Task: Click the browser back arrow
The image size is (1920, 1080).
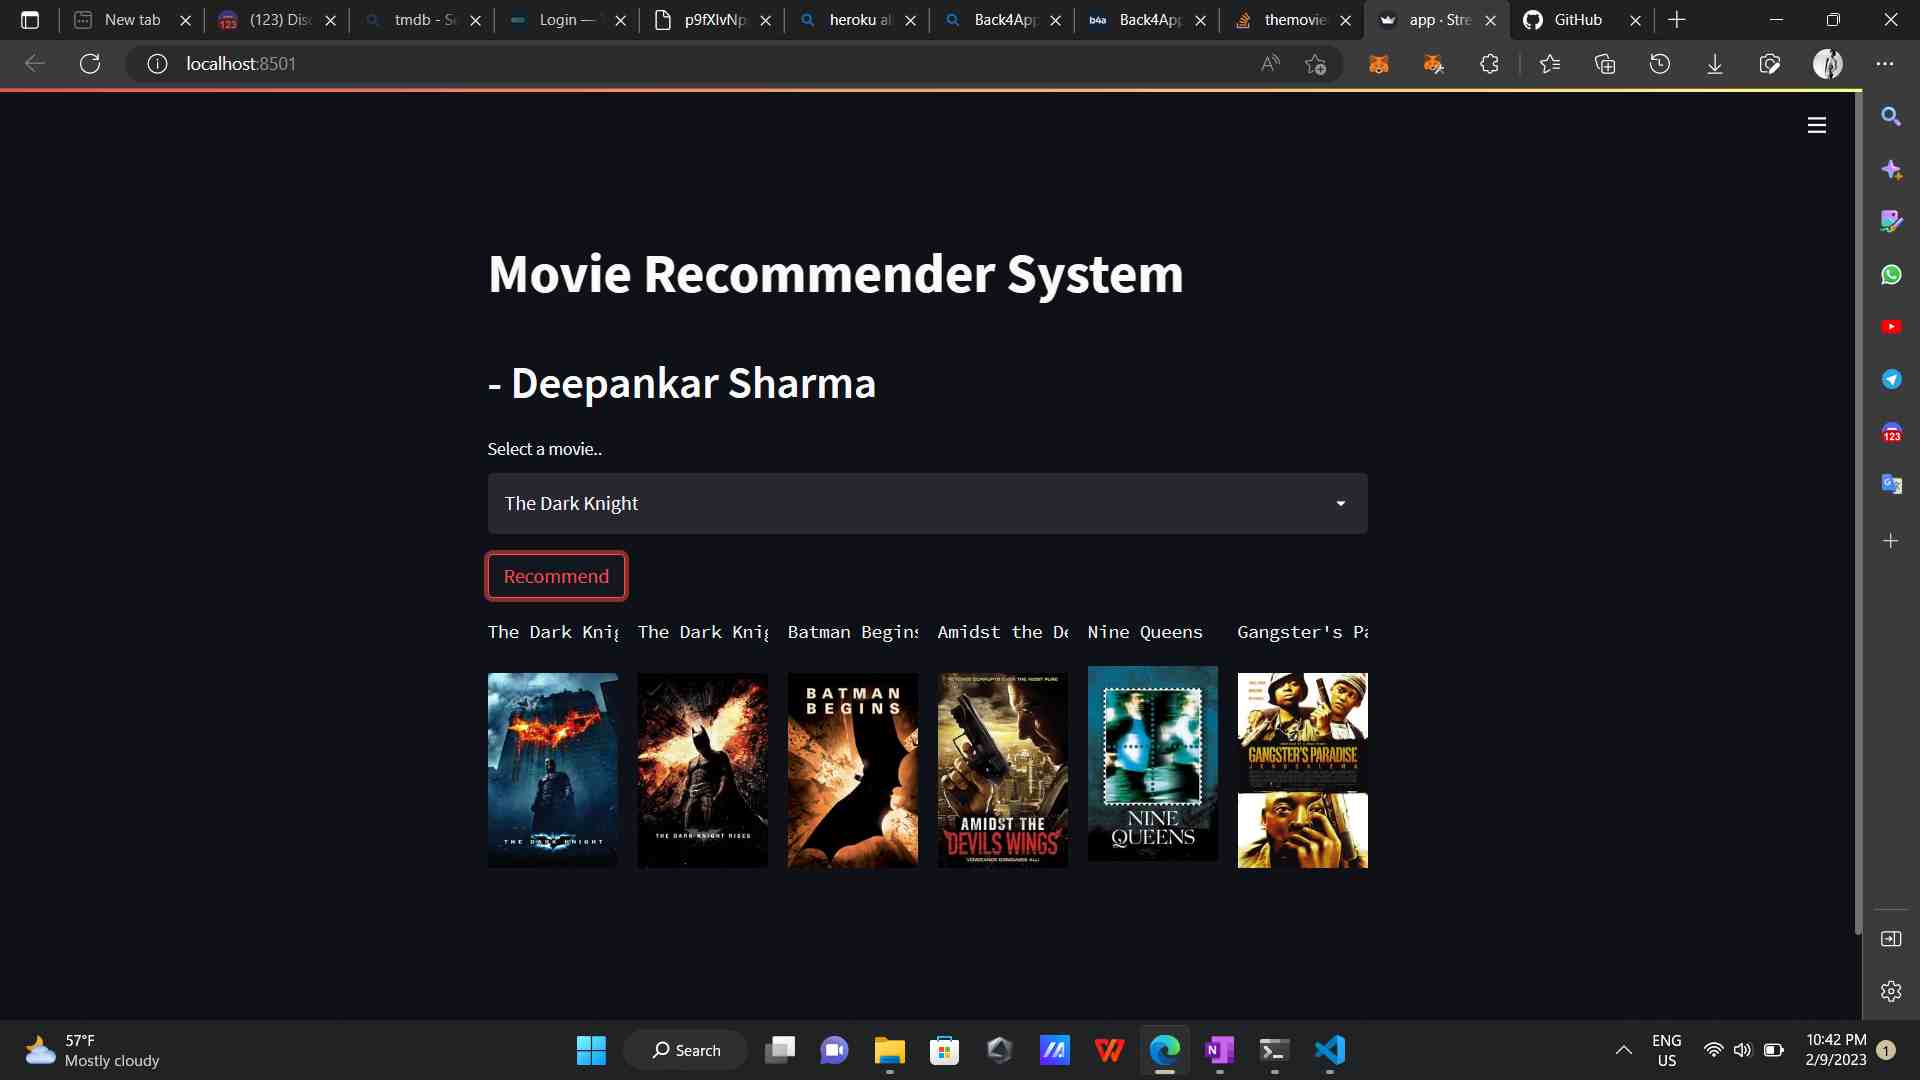Action: [x=35, y=64]
